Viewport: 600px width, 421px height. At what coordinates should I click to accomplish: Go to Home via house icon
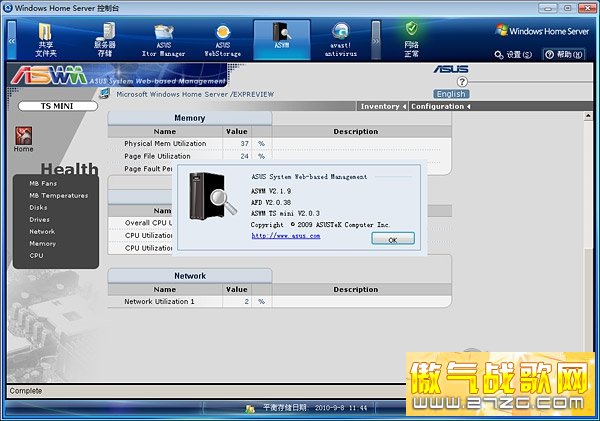[23, 136]
